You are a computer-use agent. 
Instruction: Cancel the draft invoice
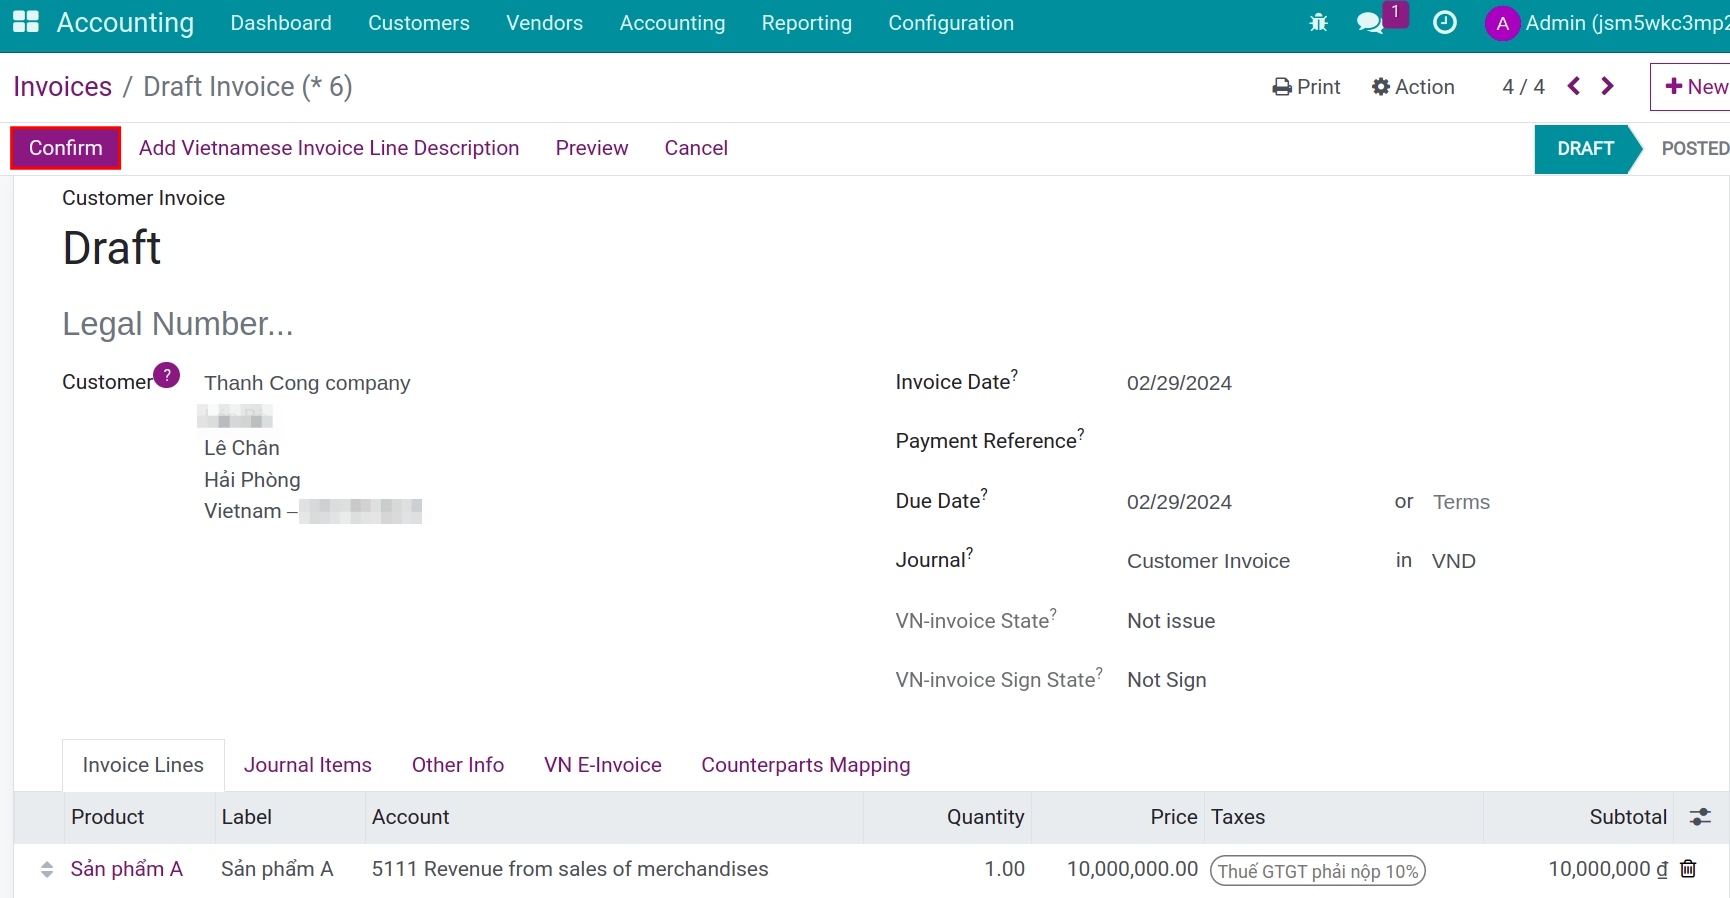pyautogui.click(x=696, y=148)
